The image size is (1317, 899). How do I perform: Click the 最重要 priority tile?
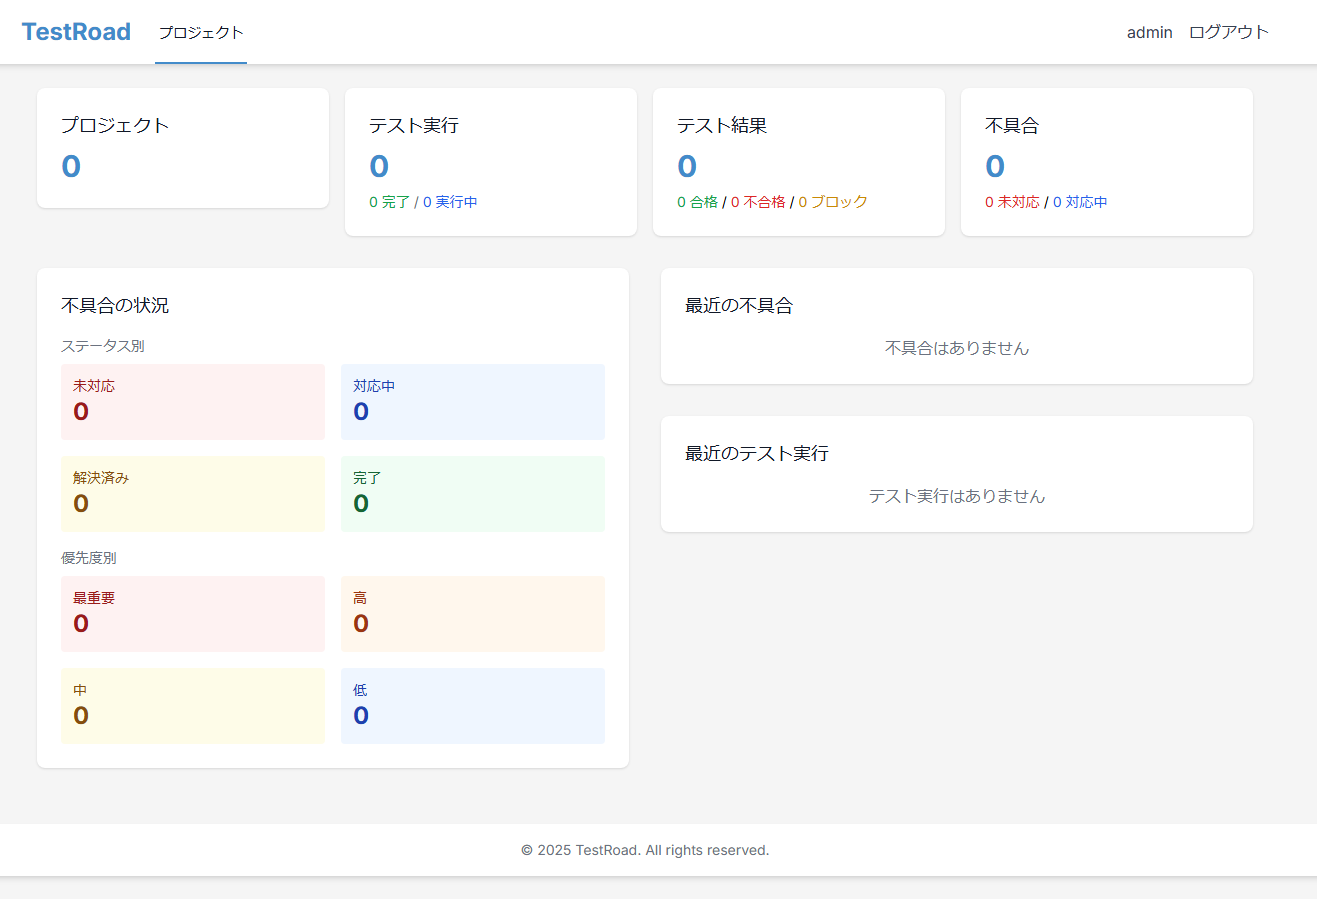coord(193,614)
